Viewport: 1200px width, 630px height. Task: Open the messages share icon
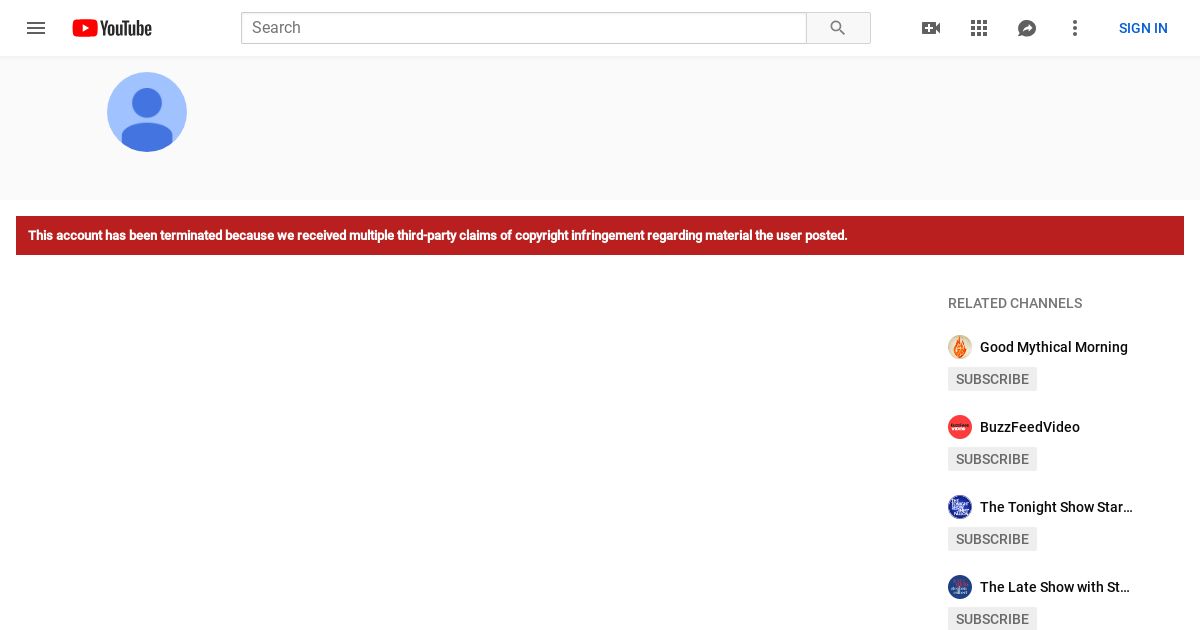pyautogui.click(x=1027, y=28)
